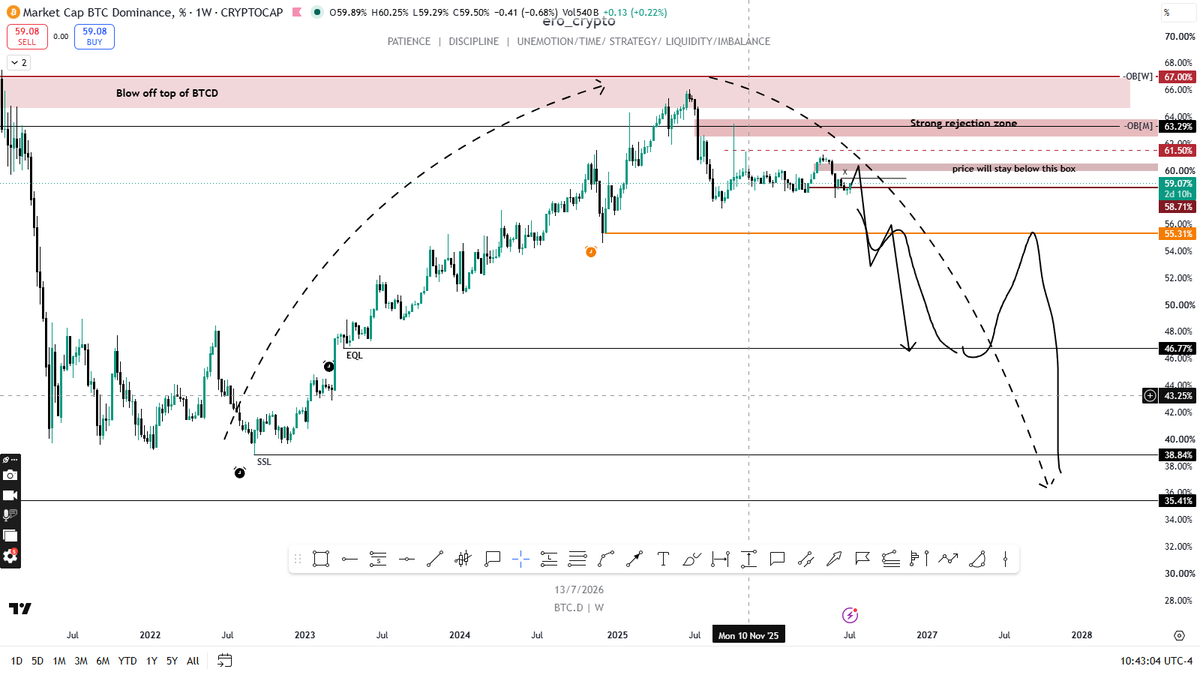Click the 35.41% price label
Screen dimensions: 1200x675
tap(1177, 500)
